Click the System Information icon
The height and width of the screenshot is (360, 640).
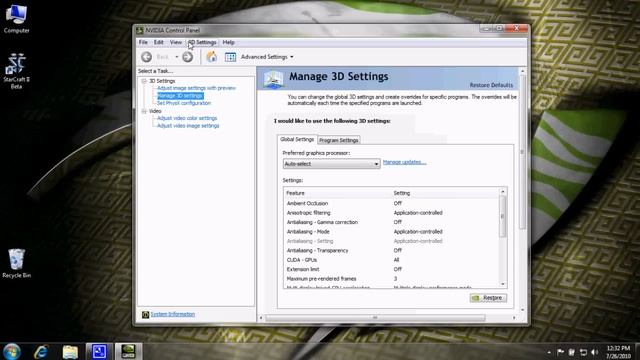pyautogui.click(x=145, y=314)
